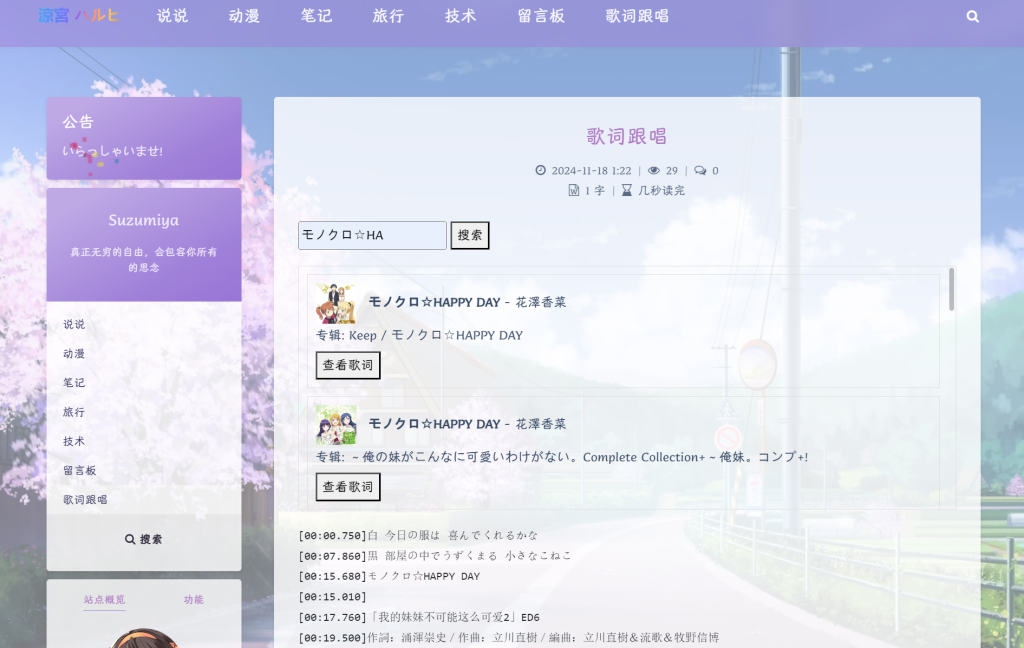
Task: Click the 搜索 button in the left sidebar
Action: click(x=144, y=539)
